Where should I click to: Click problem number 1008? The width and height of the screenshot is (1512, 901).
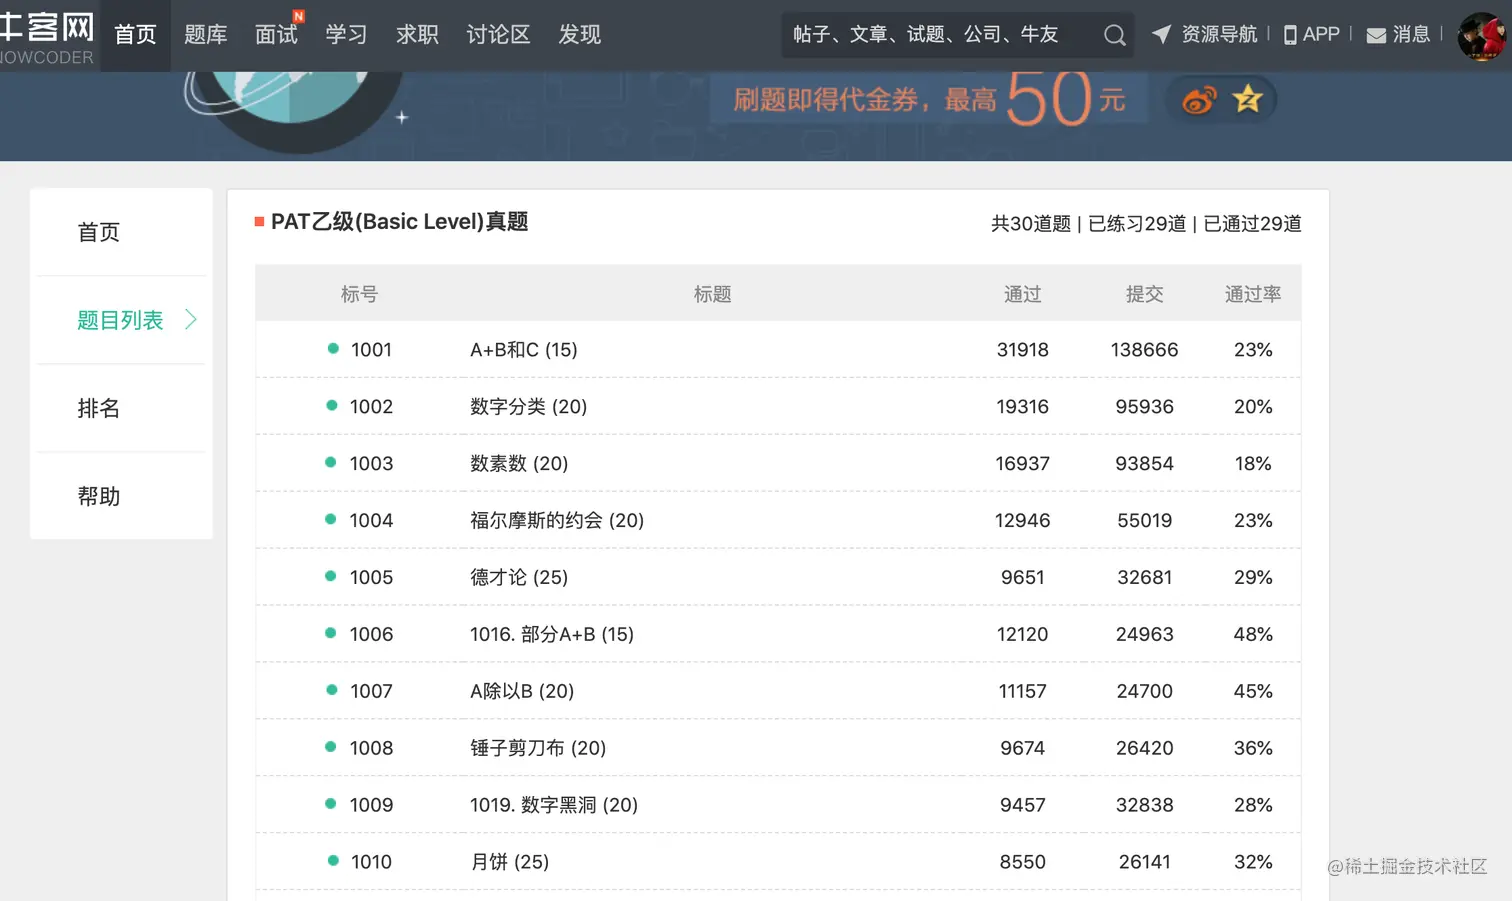click(371, 749)
